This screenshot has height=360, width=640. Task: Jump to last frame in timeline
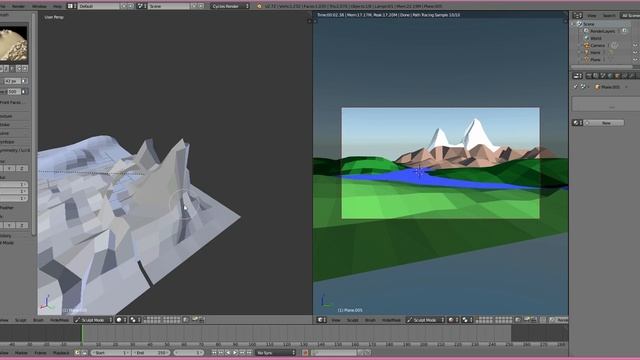click(x=249, y=353)
